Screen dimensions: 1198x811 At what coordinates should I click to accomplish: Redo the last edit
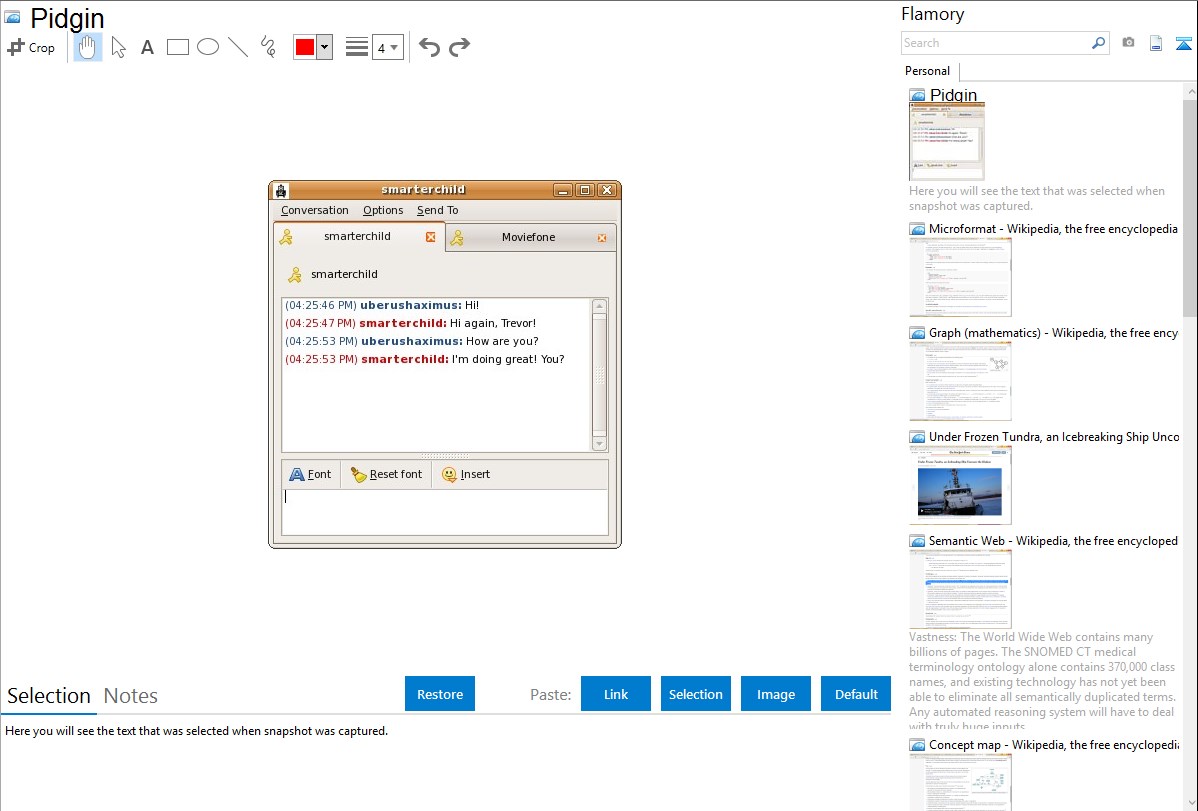[459, 47]
